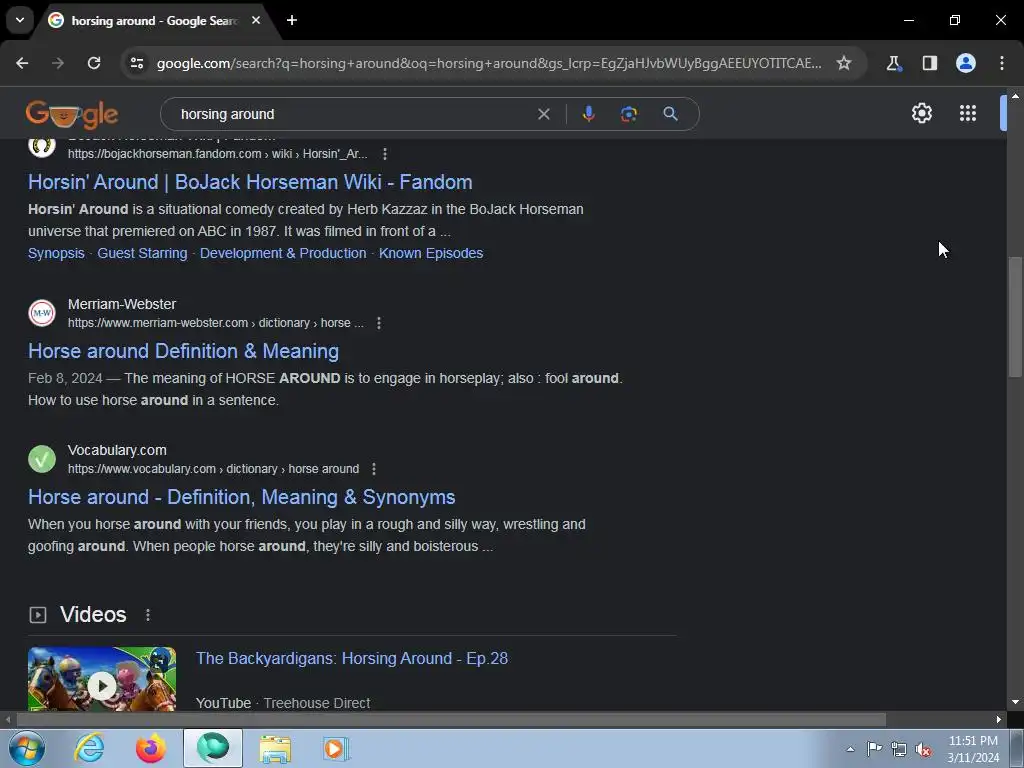Close the horsing around tab
This screenshot has height=768, width=1024.
coord(256,20)
